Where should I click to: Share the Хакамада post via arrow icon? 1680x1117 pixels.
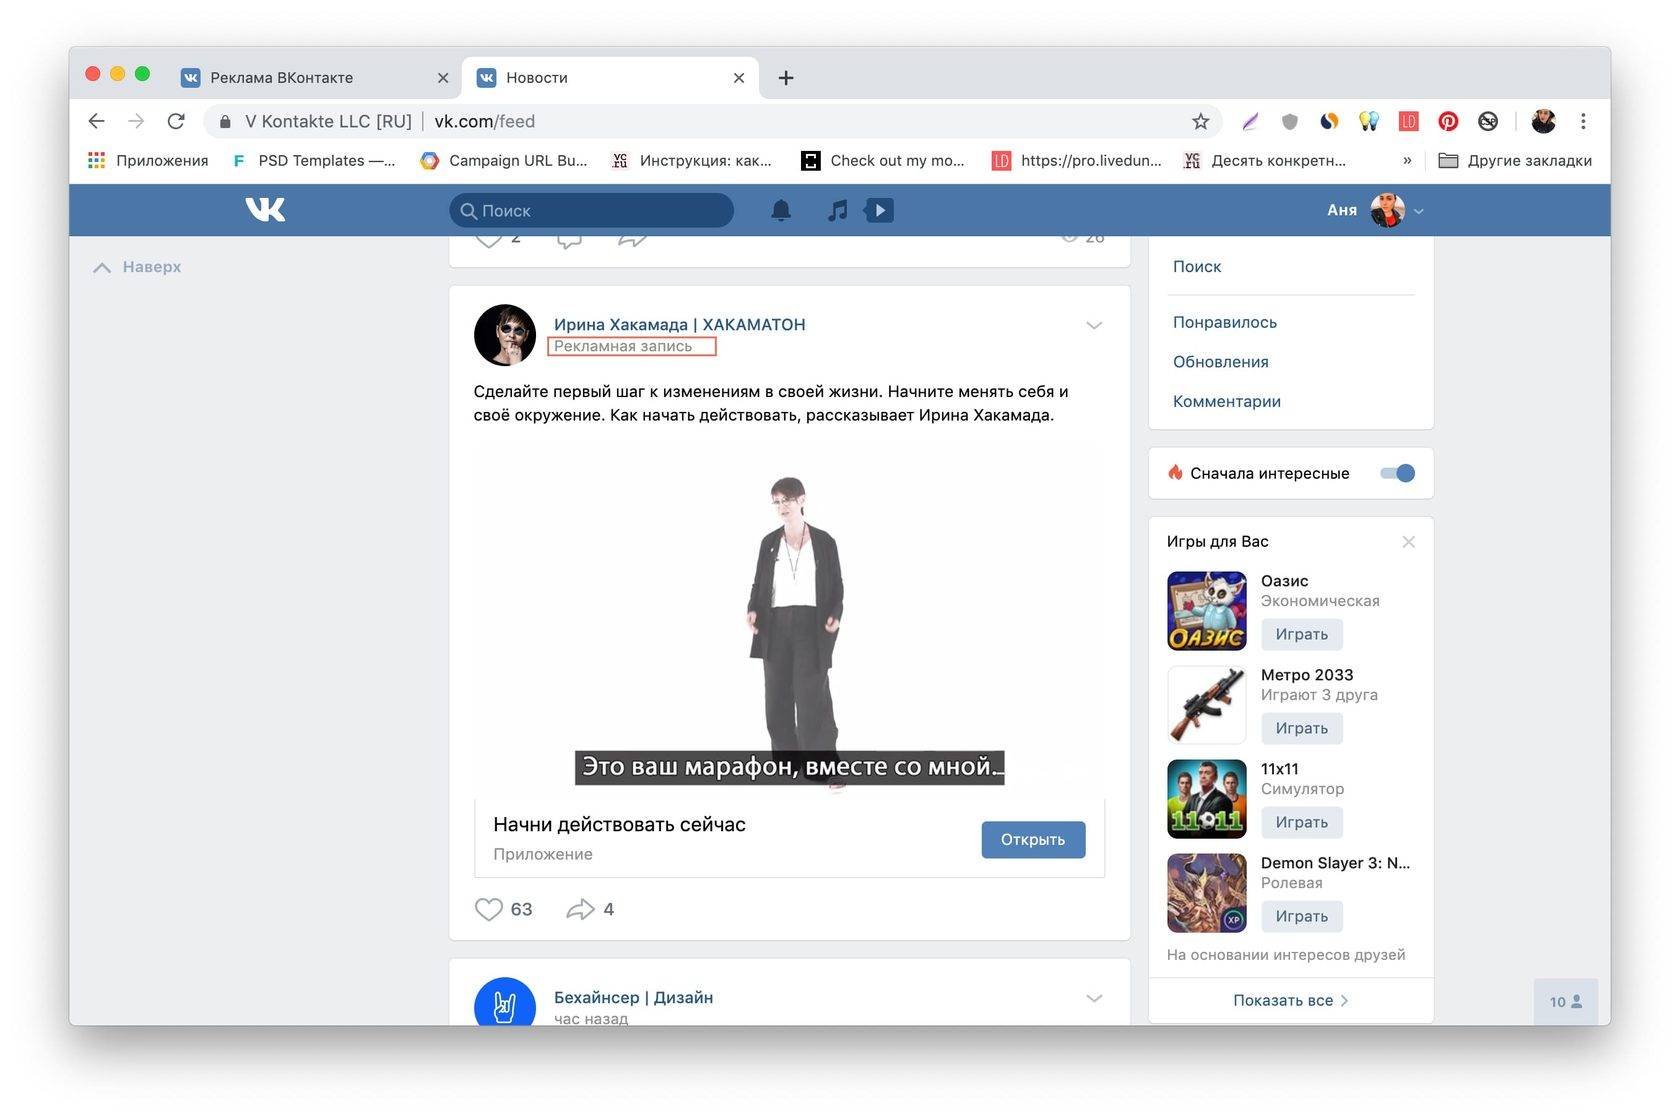[x=580, y=909]
